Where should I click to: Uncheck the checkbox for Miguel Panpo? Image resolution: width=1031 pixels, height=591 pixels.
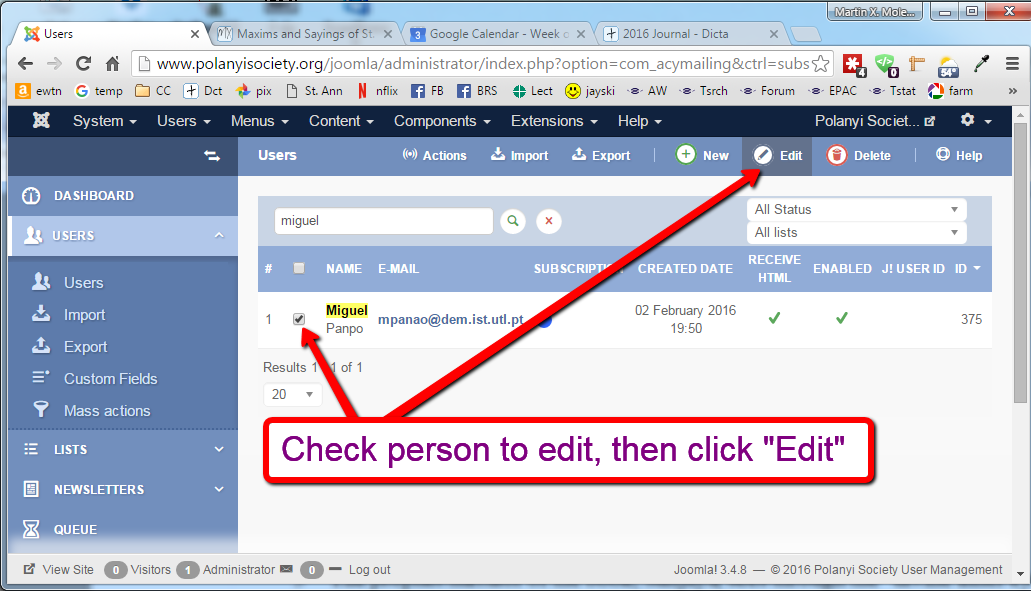tap(299, 319)
